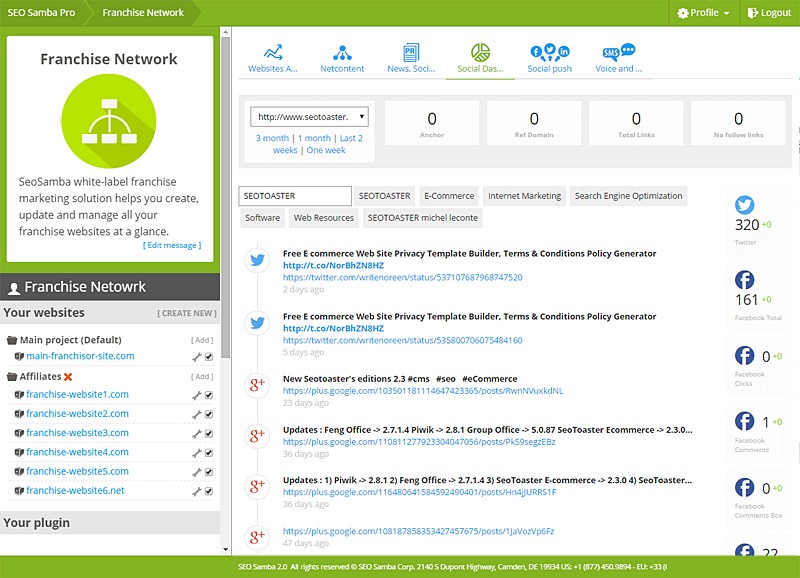Click Twitter icon of the 5 days ago post

click(x=257, y=323)
